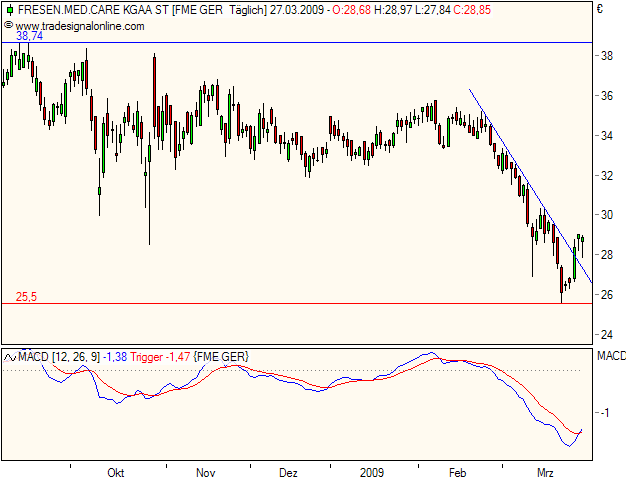Screen dimensions: 640x480
Task: Click the Täglich interval label
Action: pyautogui.click(x=247, y=9)
